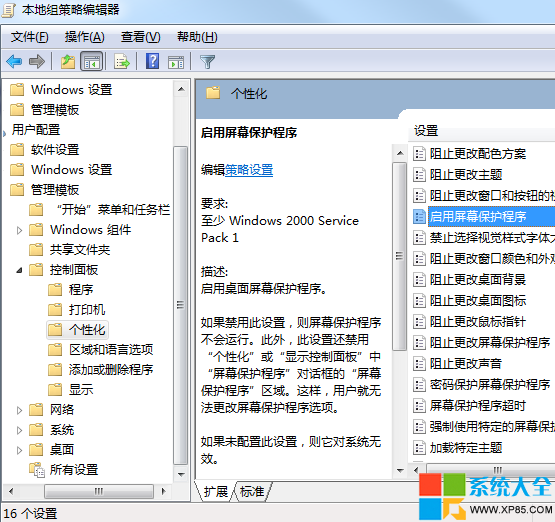This screenshot has height=522, width=555.
Task: Click folder icon of 程序 in tree
Action: tap(55, 290)
